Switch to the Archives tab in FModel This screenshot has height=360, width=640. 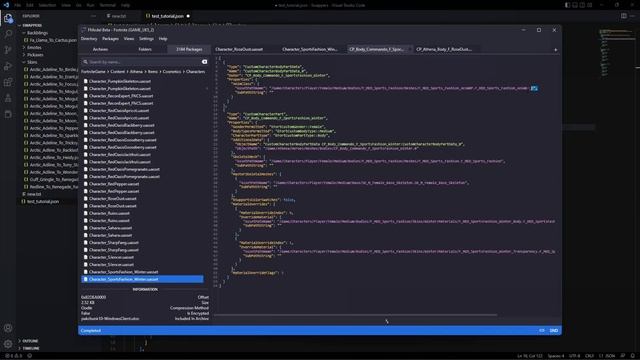100,49
